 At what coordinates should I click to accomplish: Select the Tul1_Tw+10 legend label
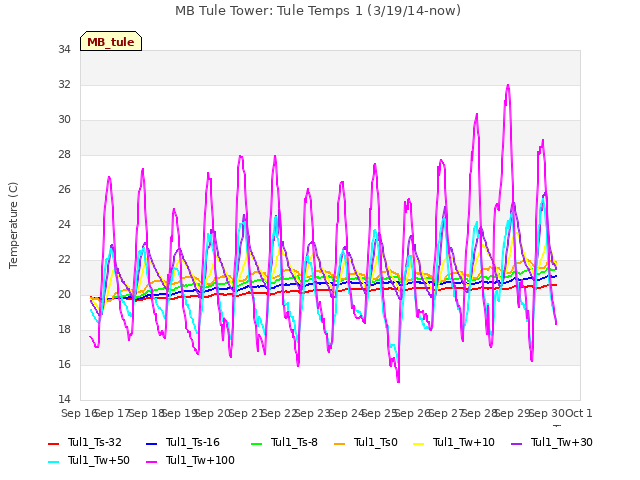464,442
